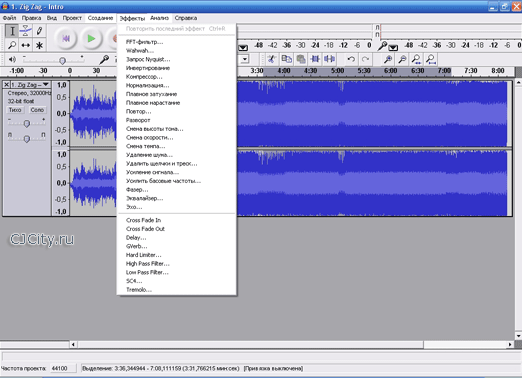Viewport: 522px width, 378px height.
Task: Choose Разворот effect
Action: coord(177,120)
